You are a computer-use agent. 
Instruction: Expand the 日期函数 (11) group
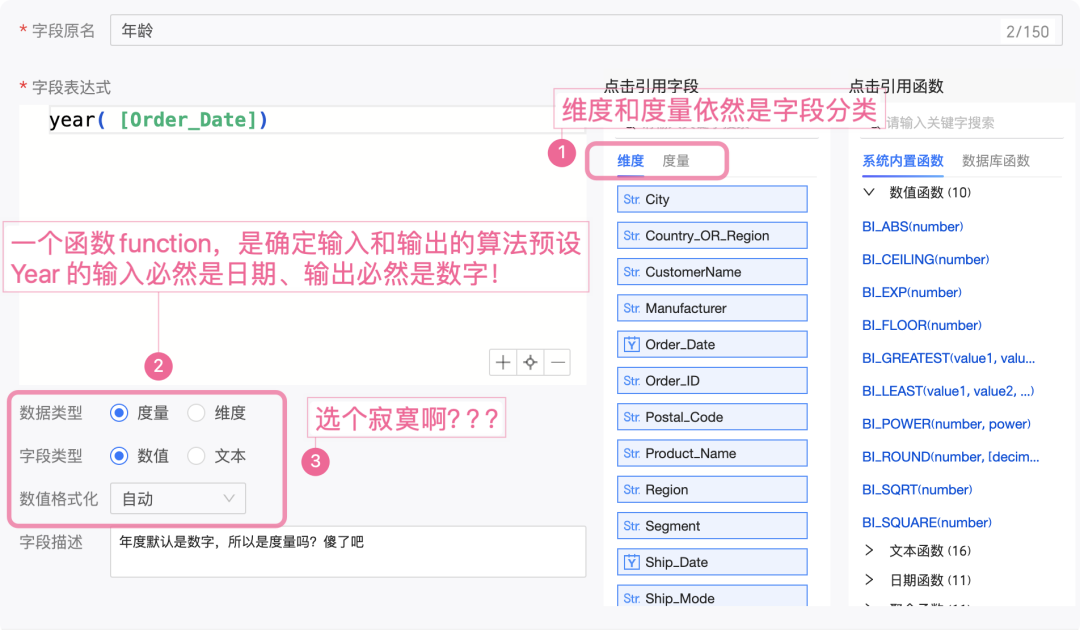click(x=868, y=580)
